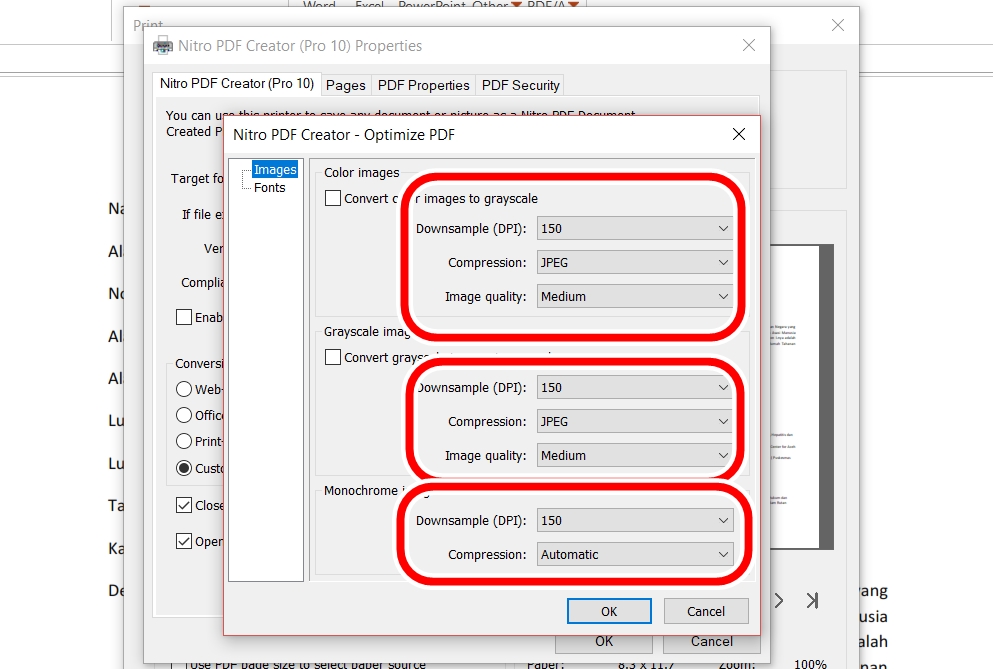Open Color images Downsample DPI dropdown
This screenshot has height=669, width=993.
click(x=635, y=229)
